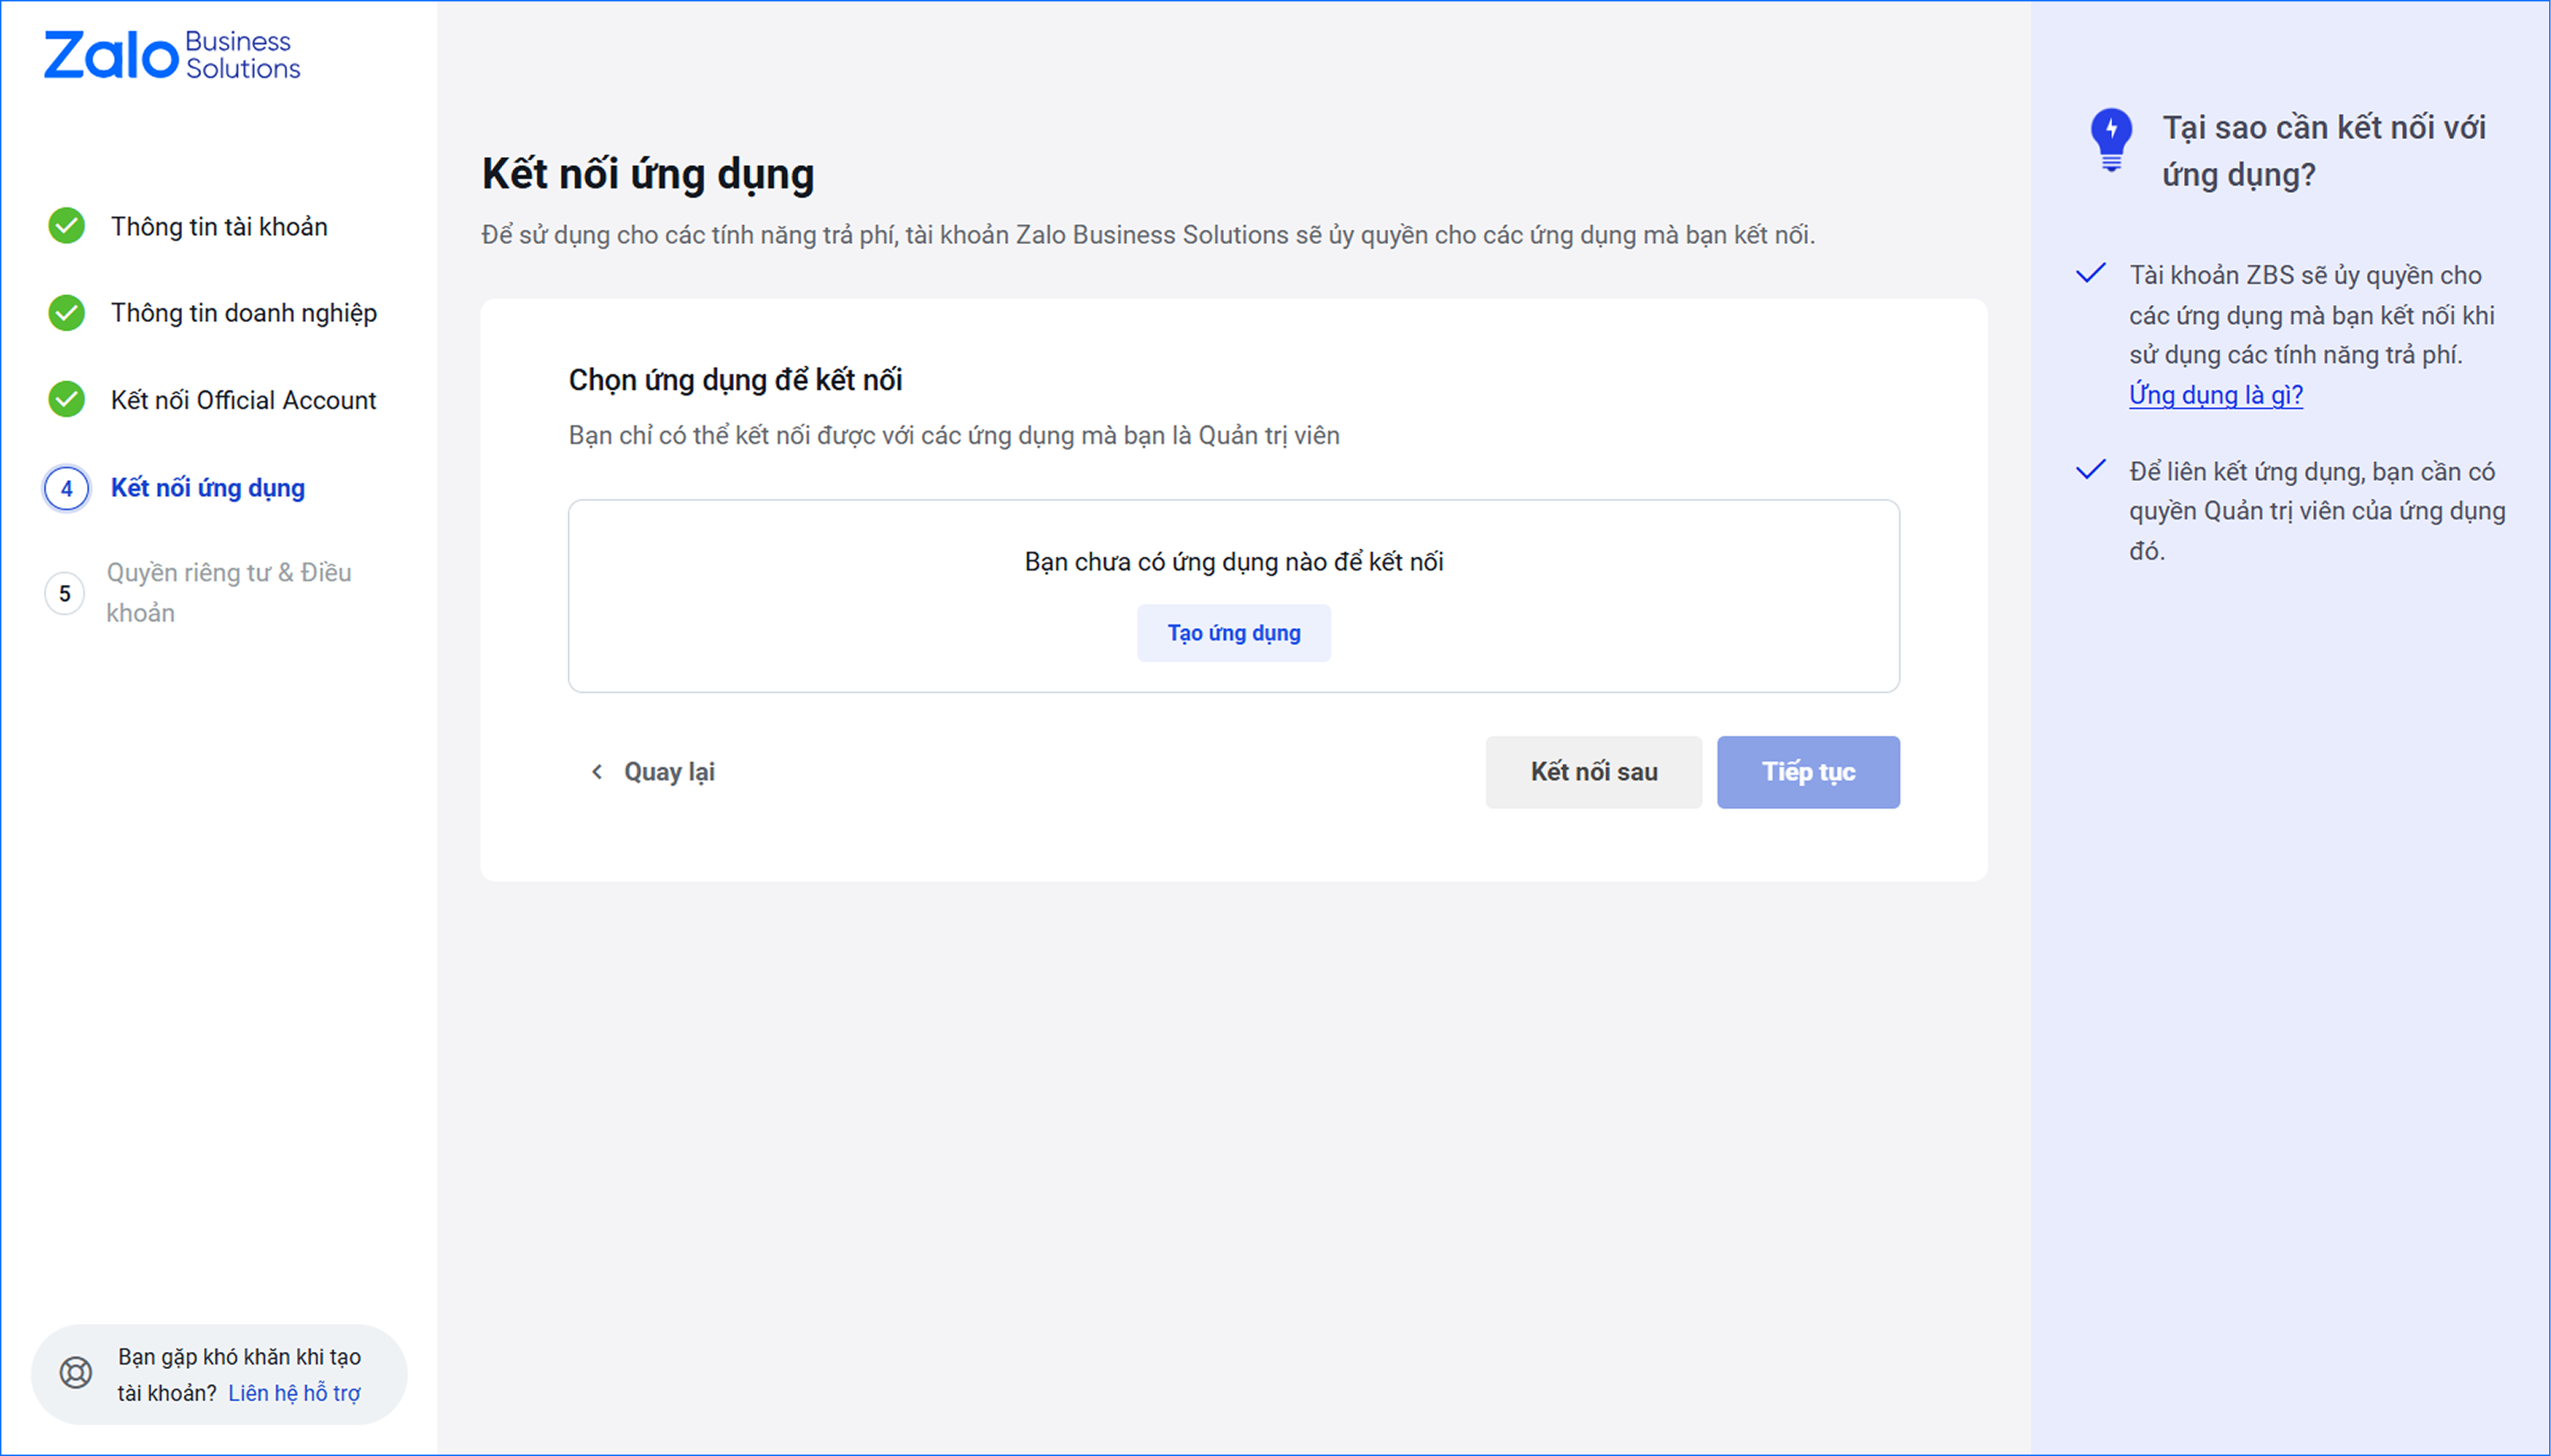Viewport: 2551px width, 1456px height.
Task: Click the step 4 circle icon
Action: coord(67,489)
